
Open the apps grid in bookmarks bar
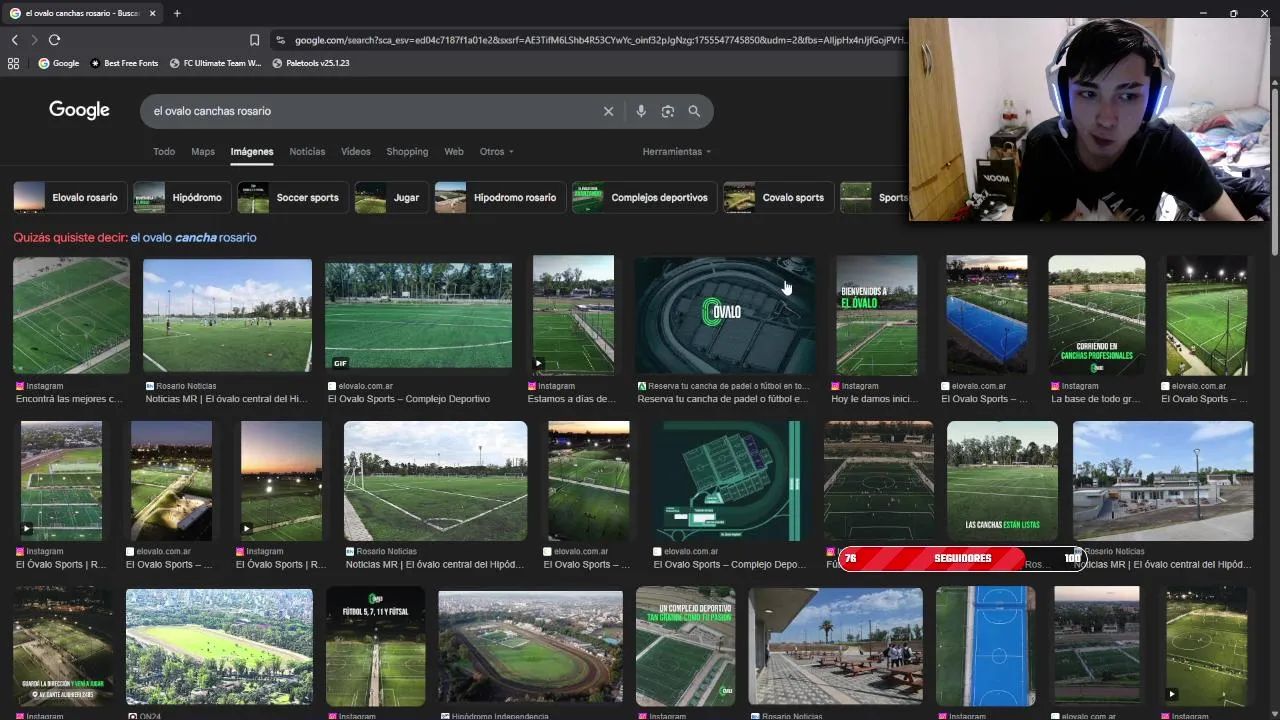[x=13, y=63]
